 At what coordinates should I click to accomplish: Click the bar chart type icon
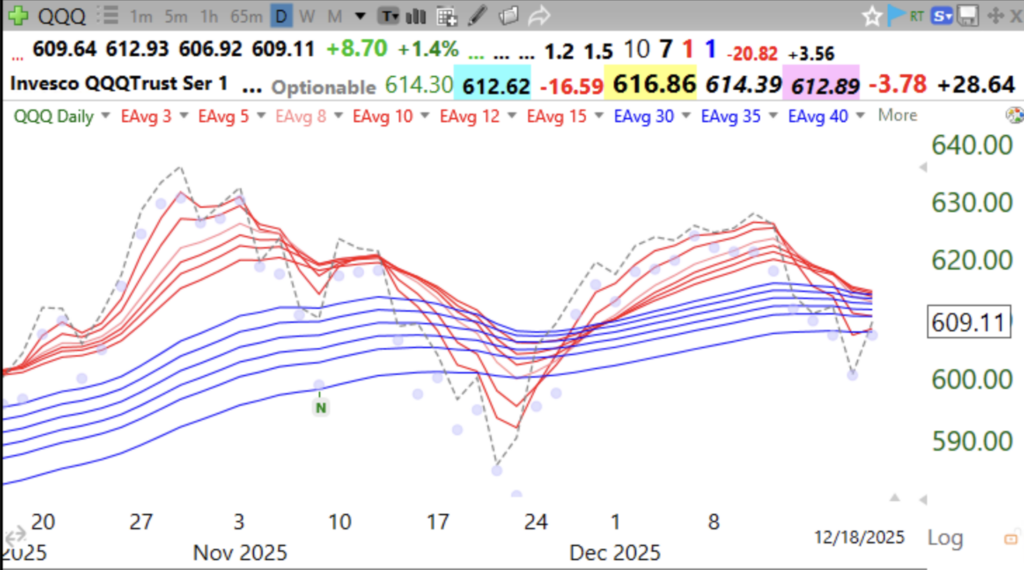(415, 17)
